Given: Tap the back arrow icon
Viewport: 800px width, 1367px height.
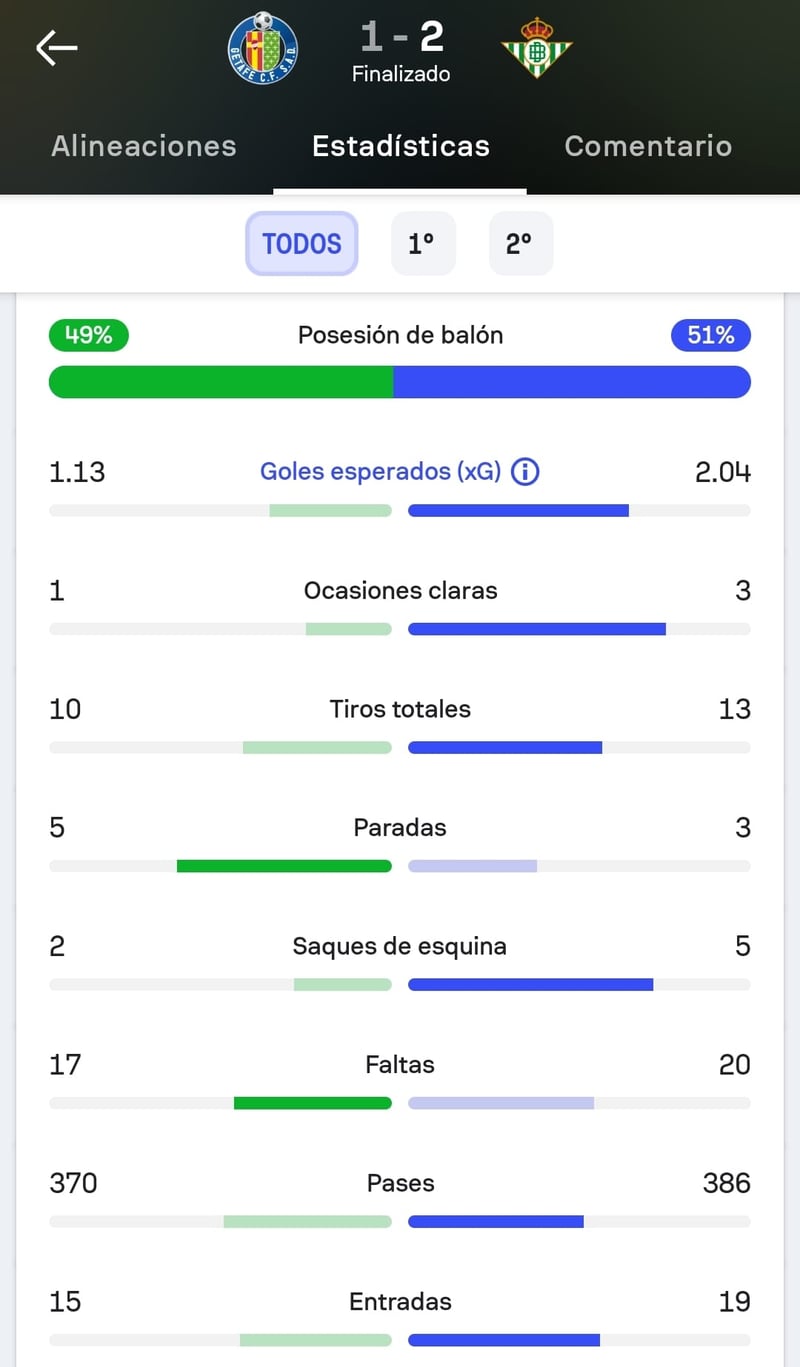Looking at the screenshot, I should tap(56, 47).
